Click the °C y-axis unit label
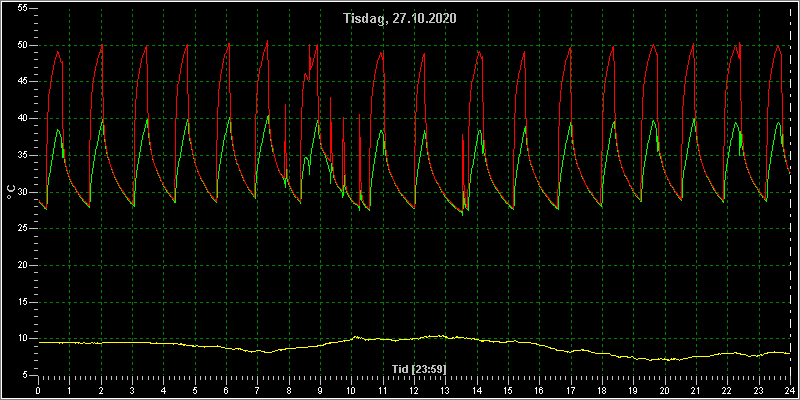 [10, 192]
